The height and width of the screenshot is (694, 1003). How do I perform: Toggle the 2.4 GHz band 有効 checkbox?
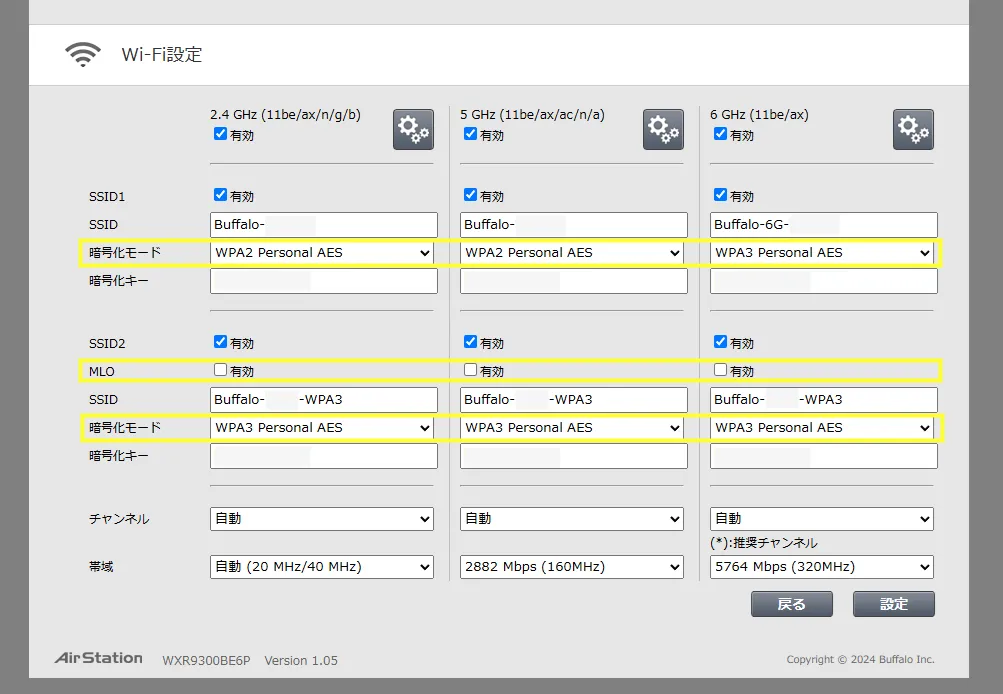tap(221, 134)
